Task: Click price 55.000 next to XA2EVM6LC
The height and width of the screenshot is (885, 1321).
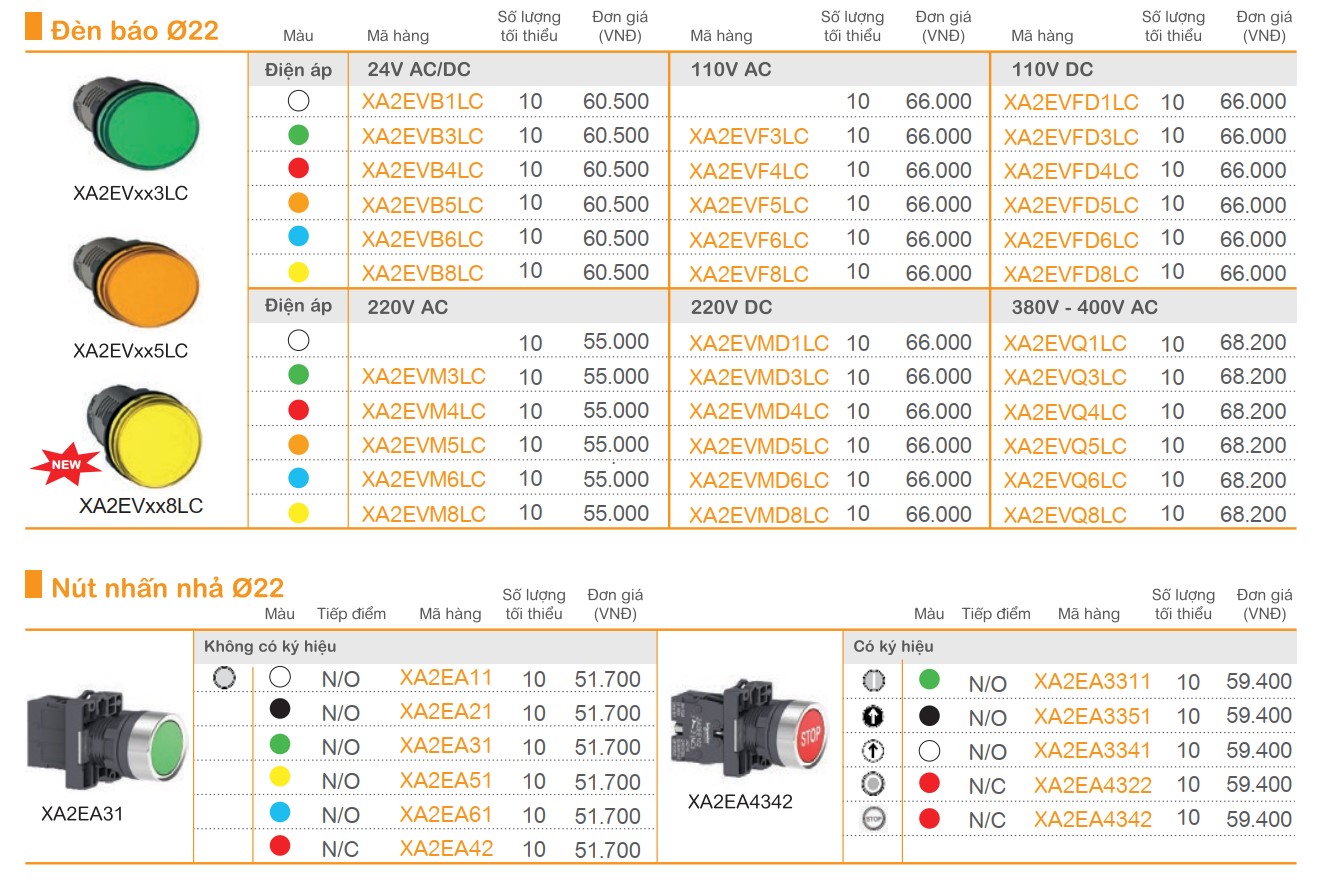Action: tap(616, 479)
